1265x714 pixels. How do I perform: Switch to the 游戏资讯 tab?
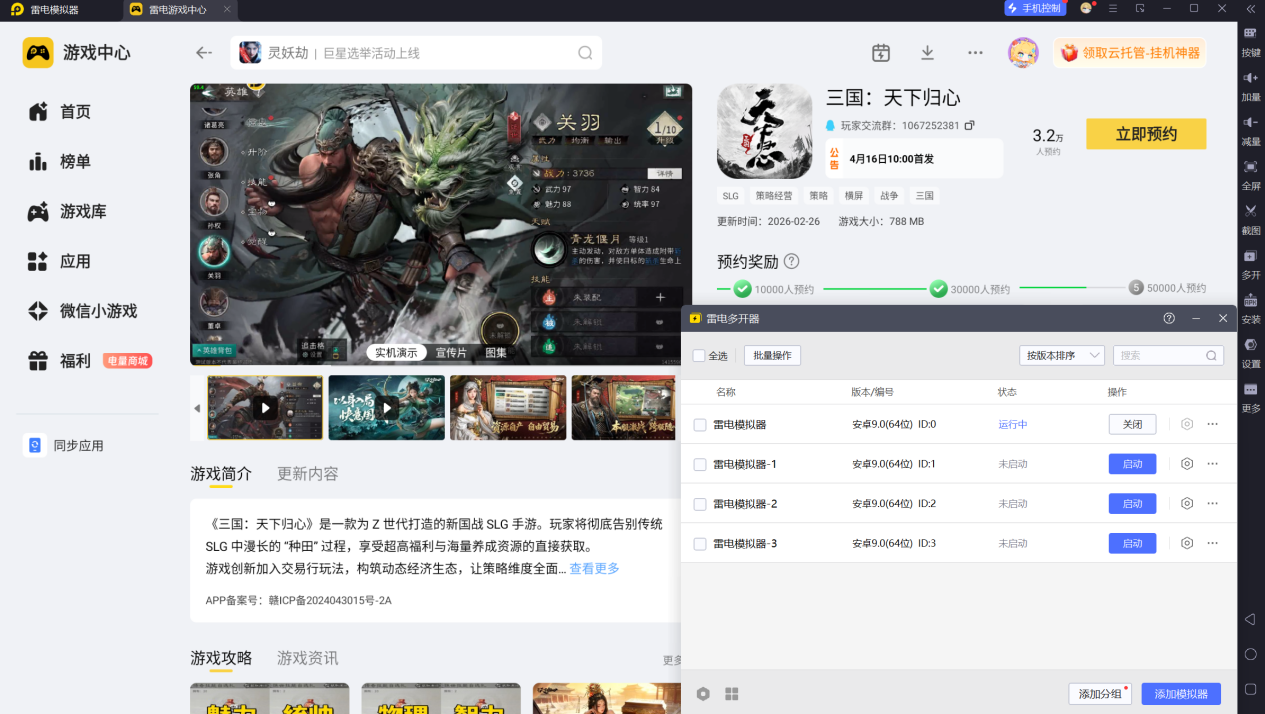308,658
